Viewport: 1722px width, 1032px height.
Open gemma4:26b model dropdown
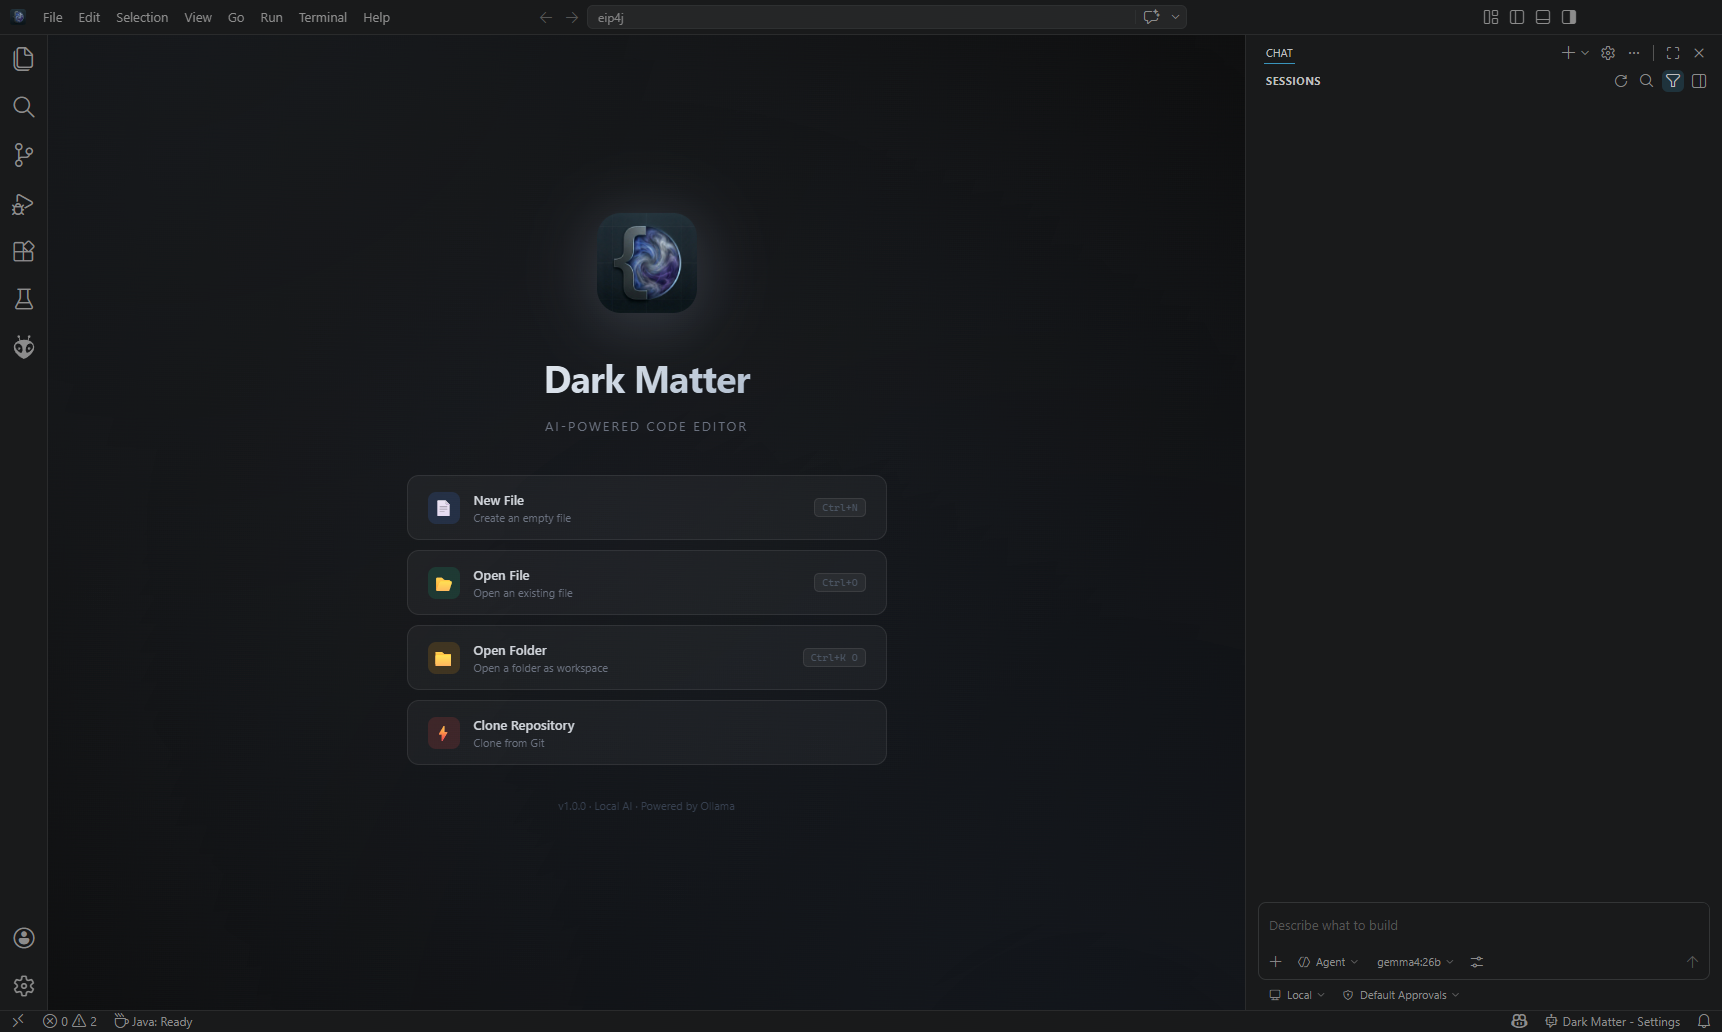tap(1415, 962)
